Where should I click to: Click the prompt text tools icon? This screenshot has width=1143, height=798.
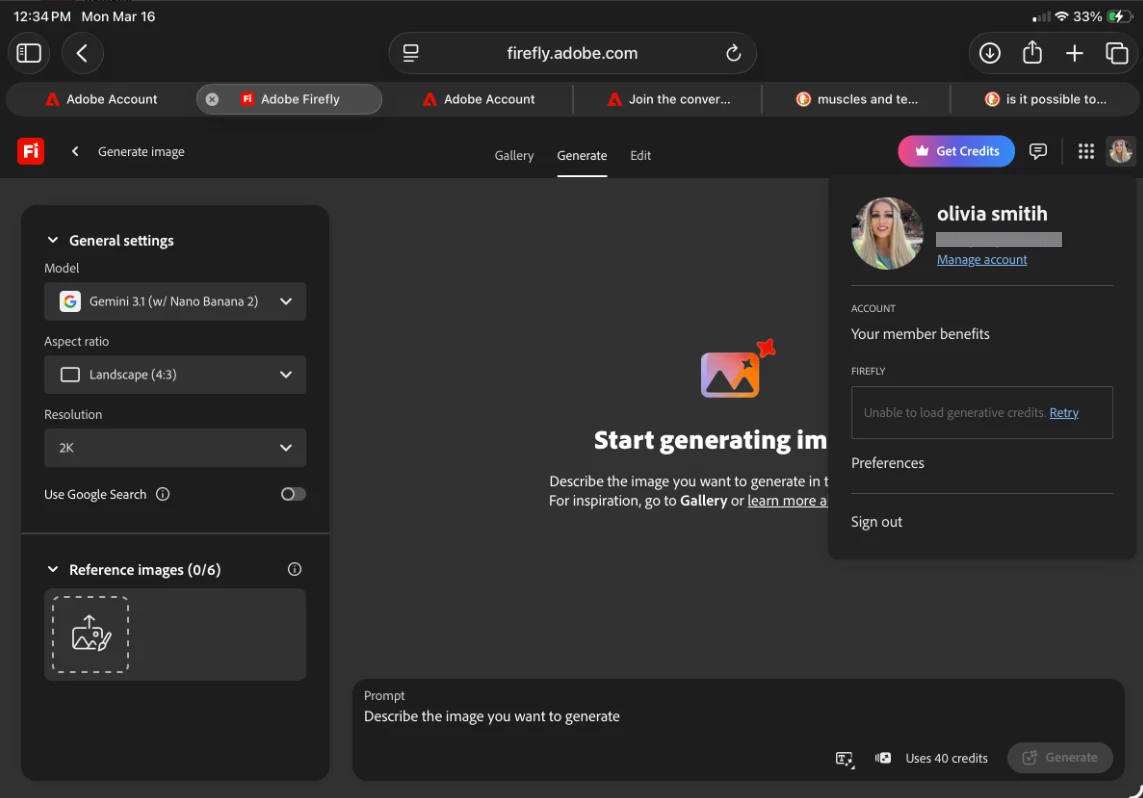[844, 759]
